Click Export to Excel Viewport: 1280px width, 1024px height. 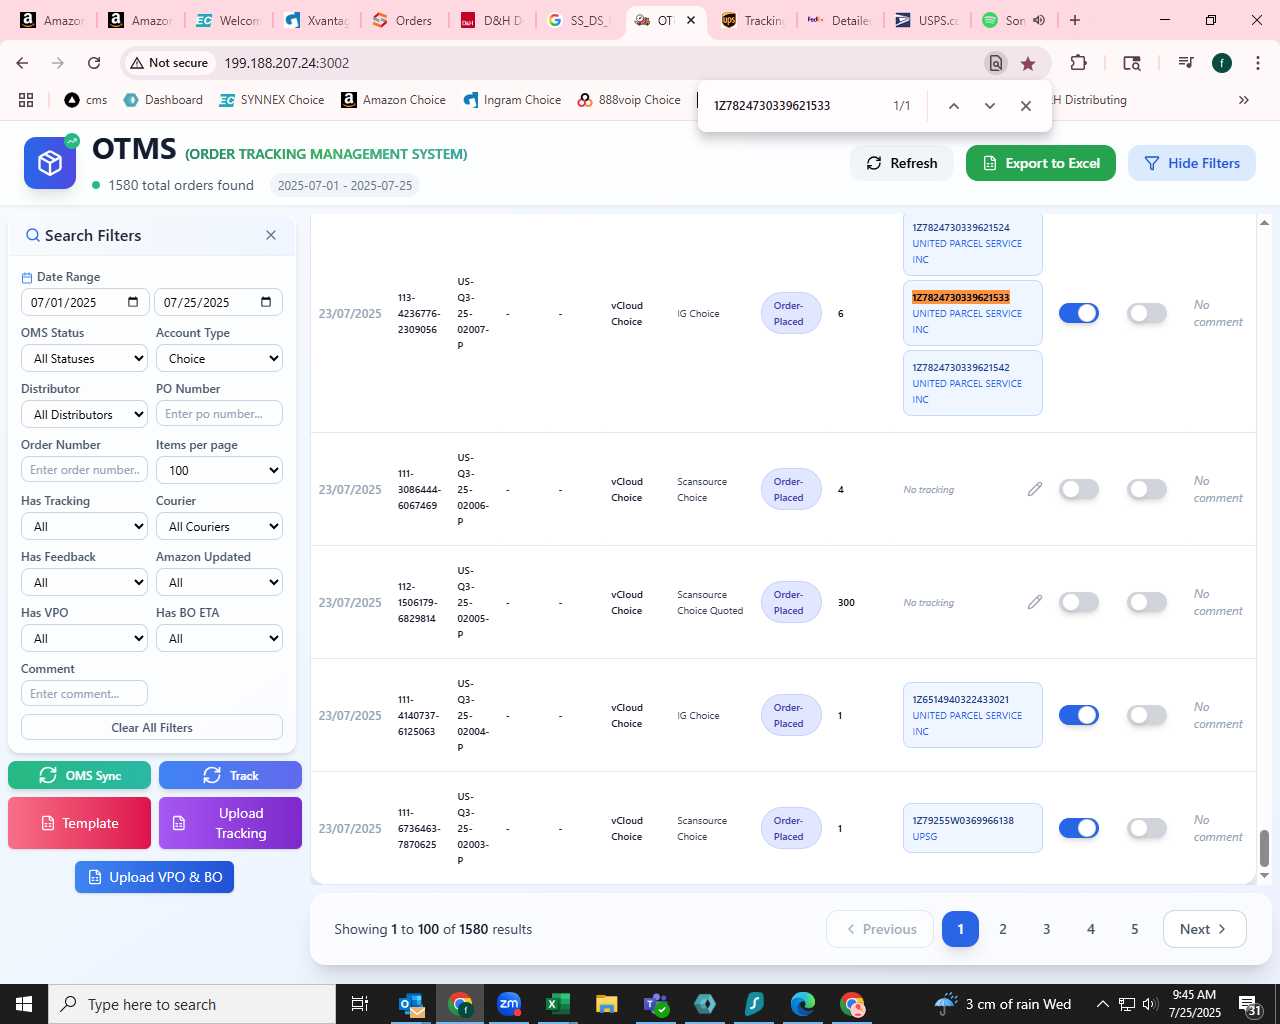click(x=1041, y=163)
